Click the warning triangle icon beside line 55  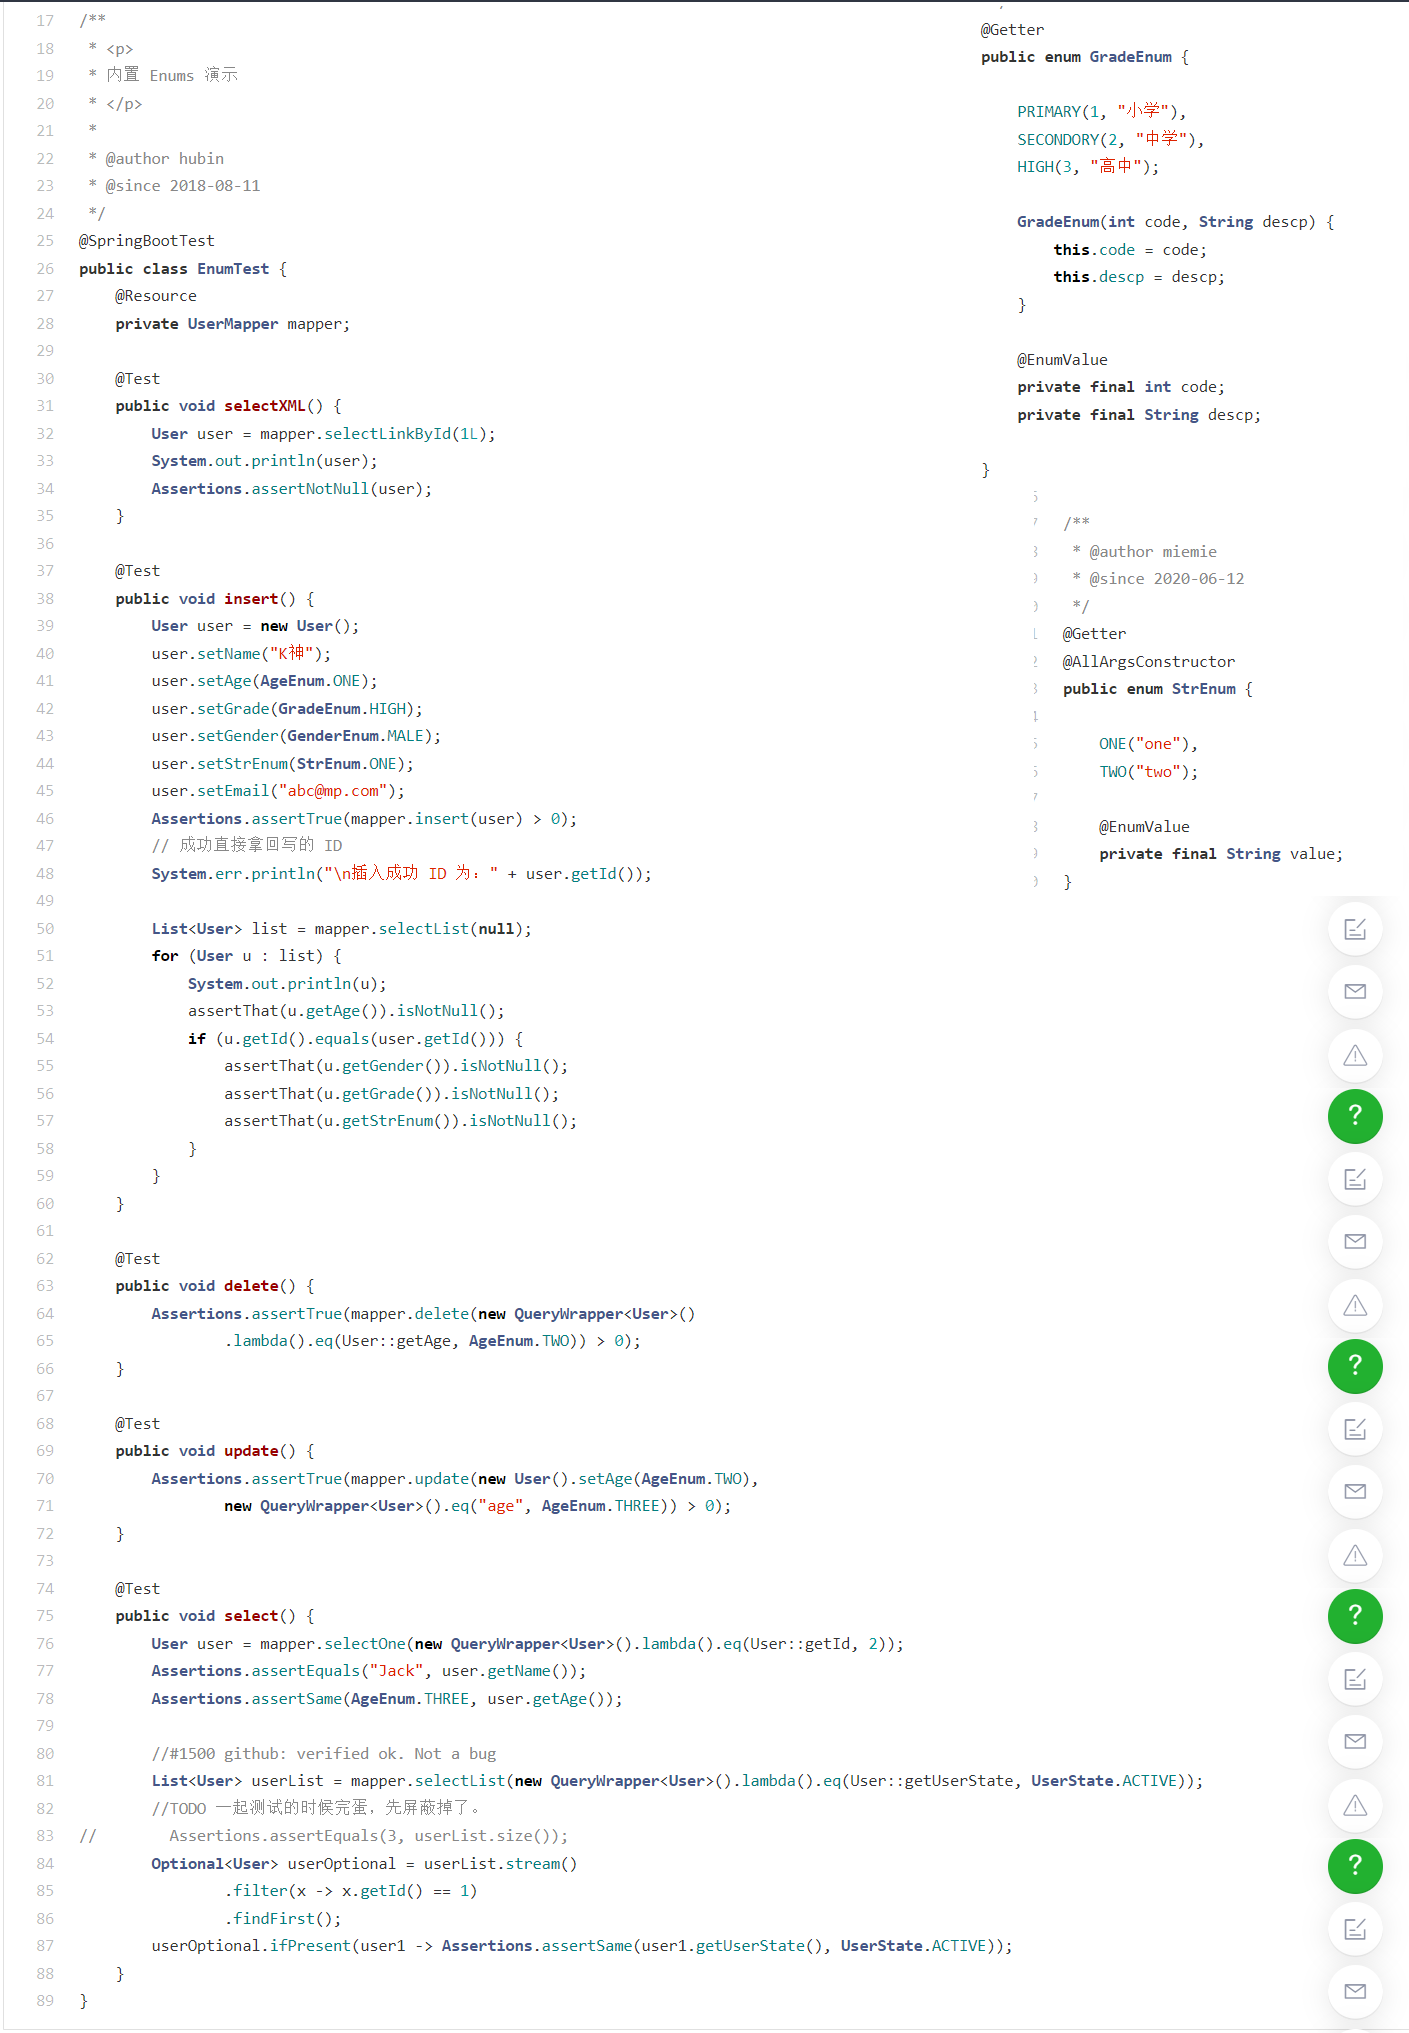1355,1055
